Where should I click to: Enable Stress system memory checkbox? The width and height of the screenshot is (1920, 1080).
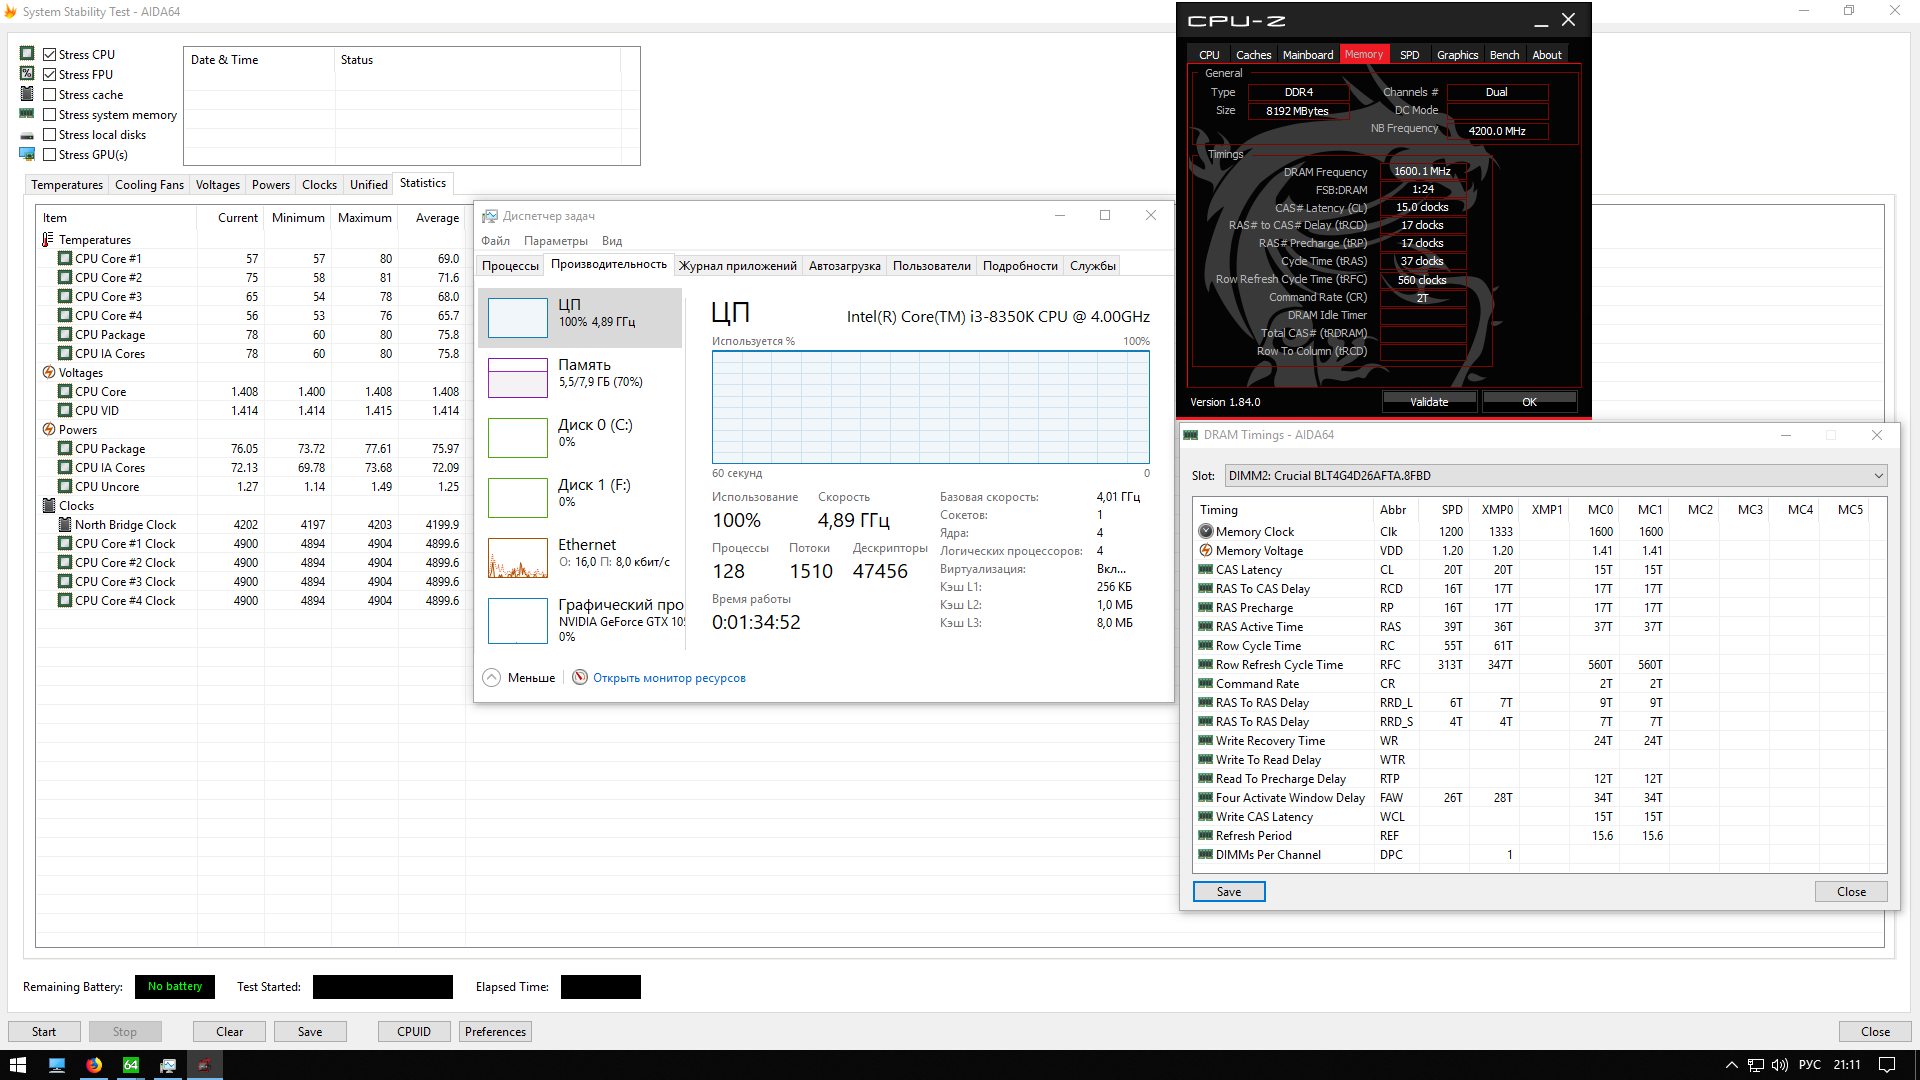tap(49, 115)
